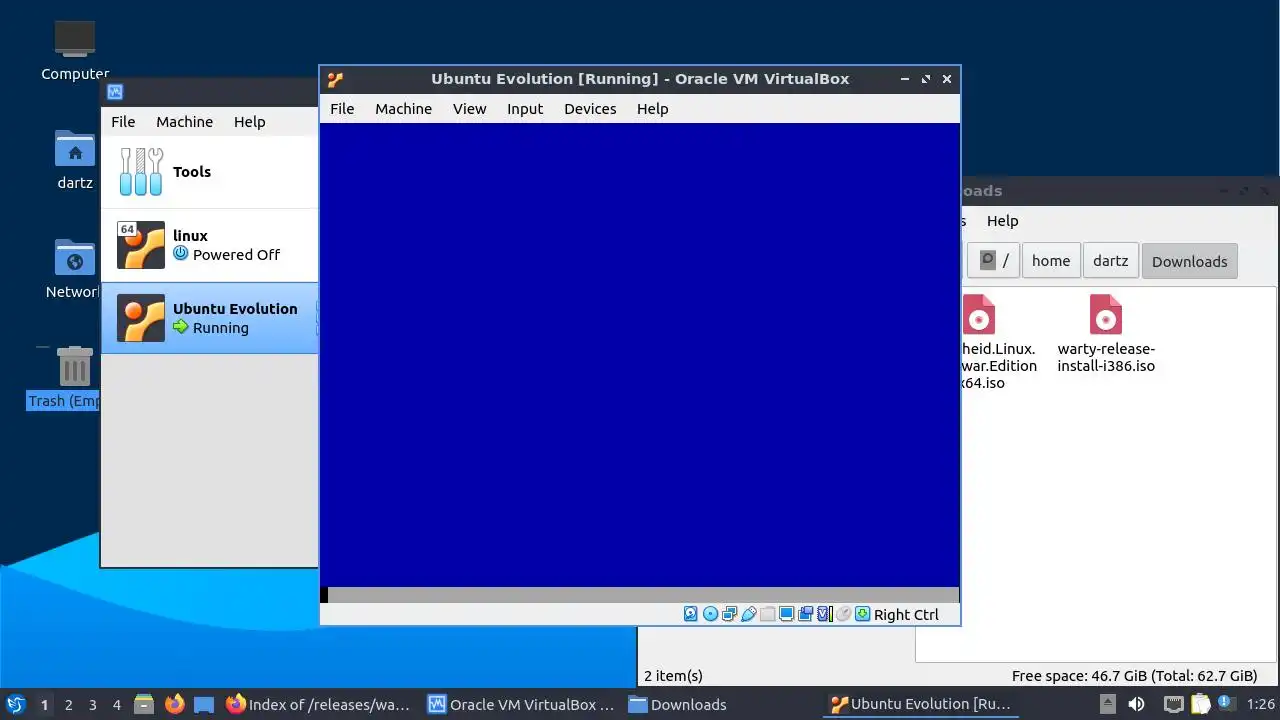This screenshot has width=1280, height=720.
Task: Click the root path button in Downloads window
Action: point(992,261)
